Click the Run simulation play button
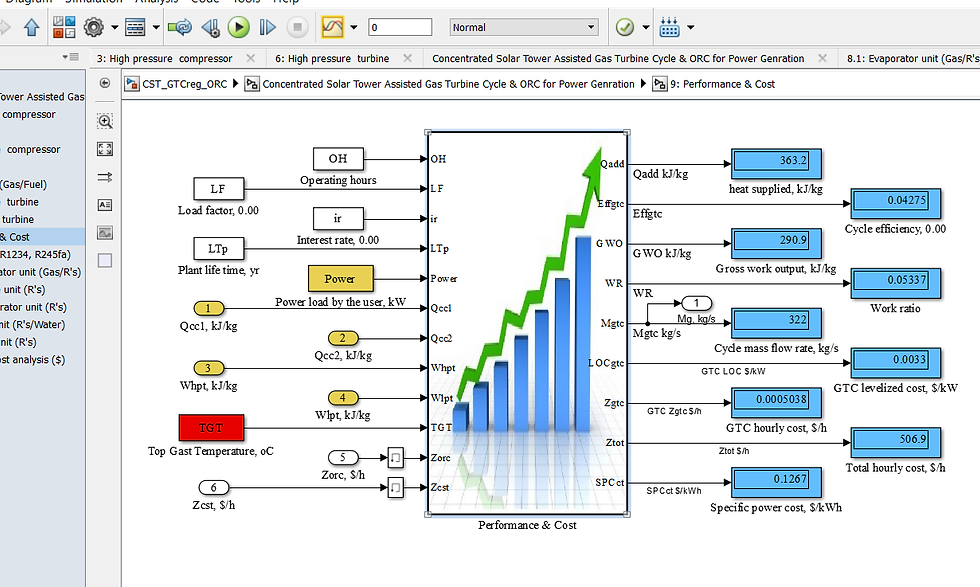980x587 pixels. (x=238, y=27)
